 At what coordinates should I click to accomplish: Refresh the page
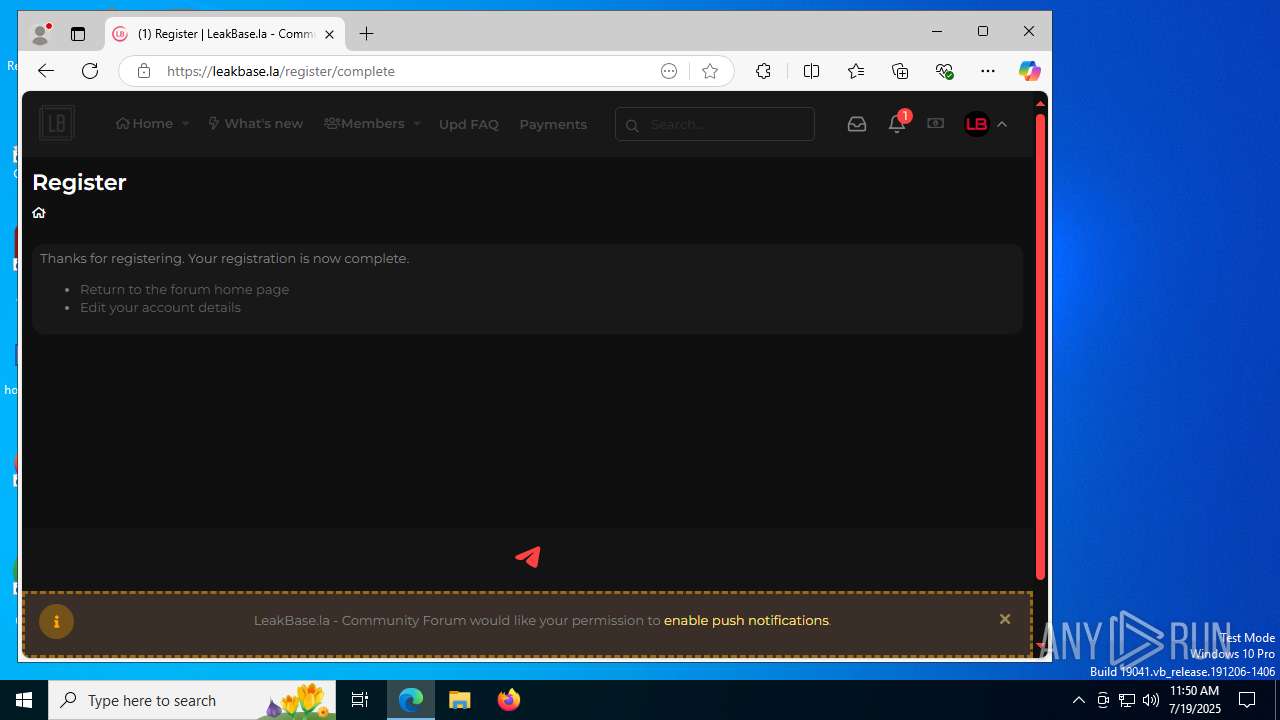click(x=90, y=71)
